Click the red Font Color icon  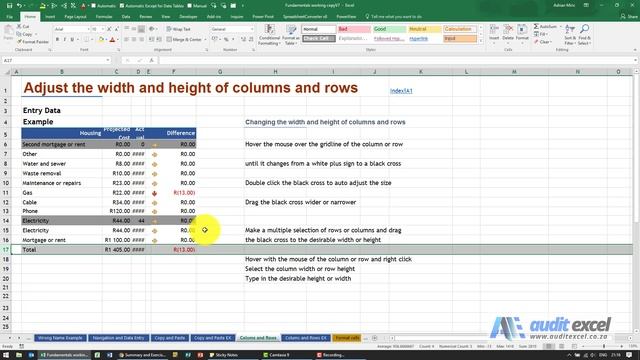coord(113,40)
